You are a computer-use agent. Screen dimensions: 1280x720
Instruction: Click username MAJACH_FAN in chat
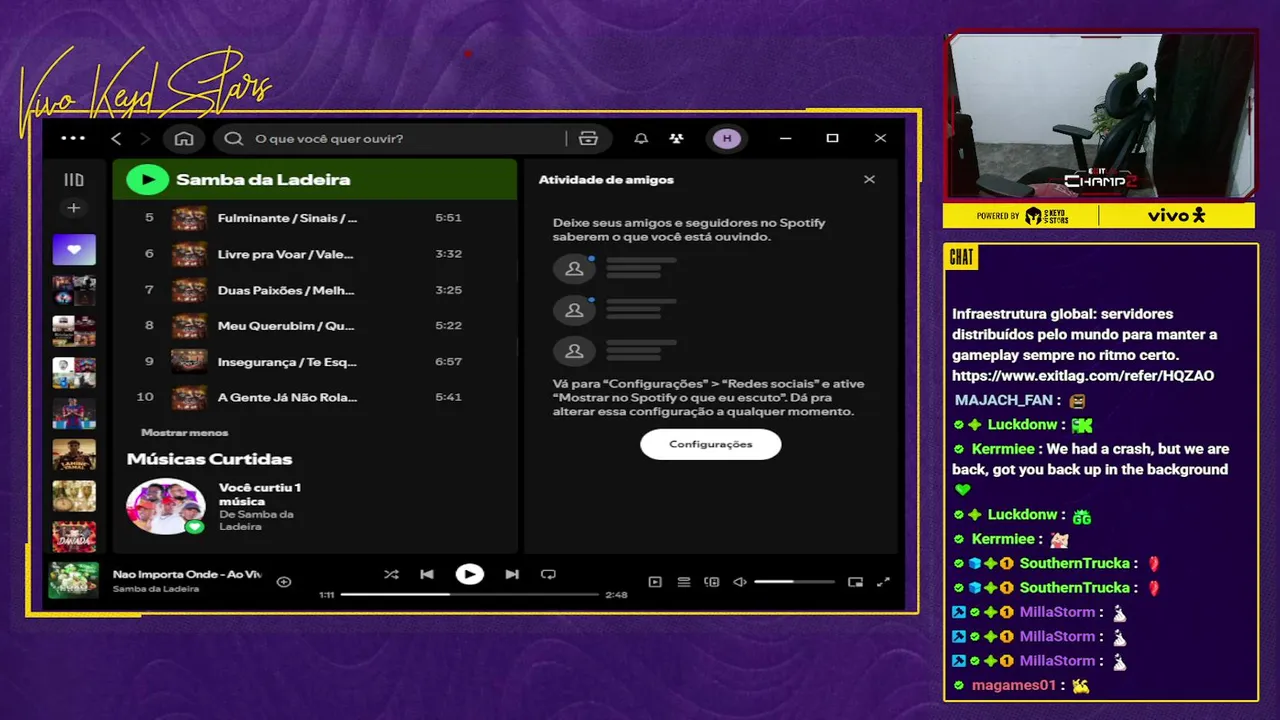1003,400
